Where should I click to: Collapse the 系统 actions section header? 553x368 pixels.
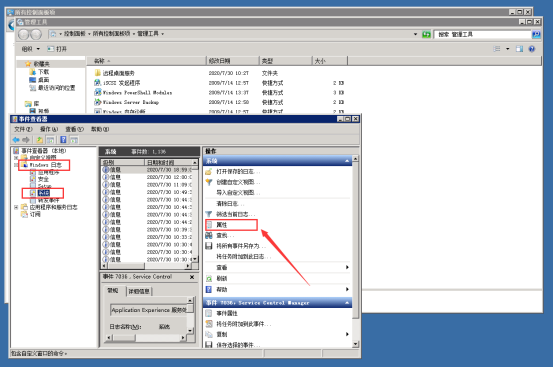347,161
